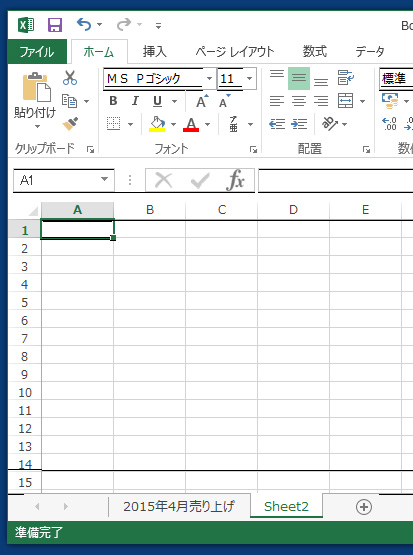413x555 pixels.
Task: Switch to the 2015年4月売り上げ sheet tab
Action: pyautogui.click(x=179, y=507)
